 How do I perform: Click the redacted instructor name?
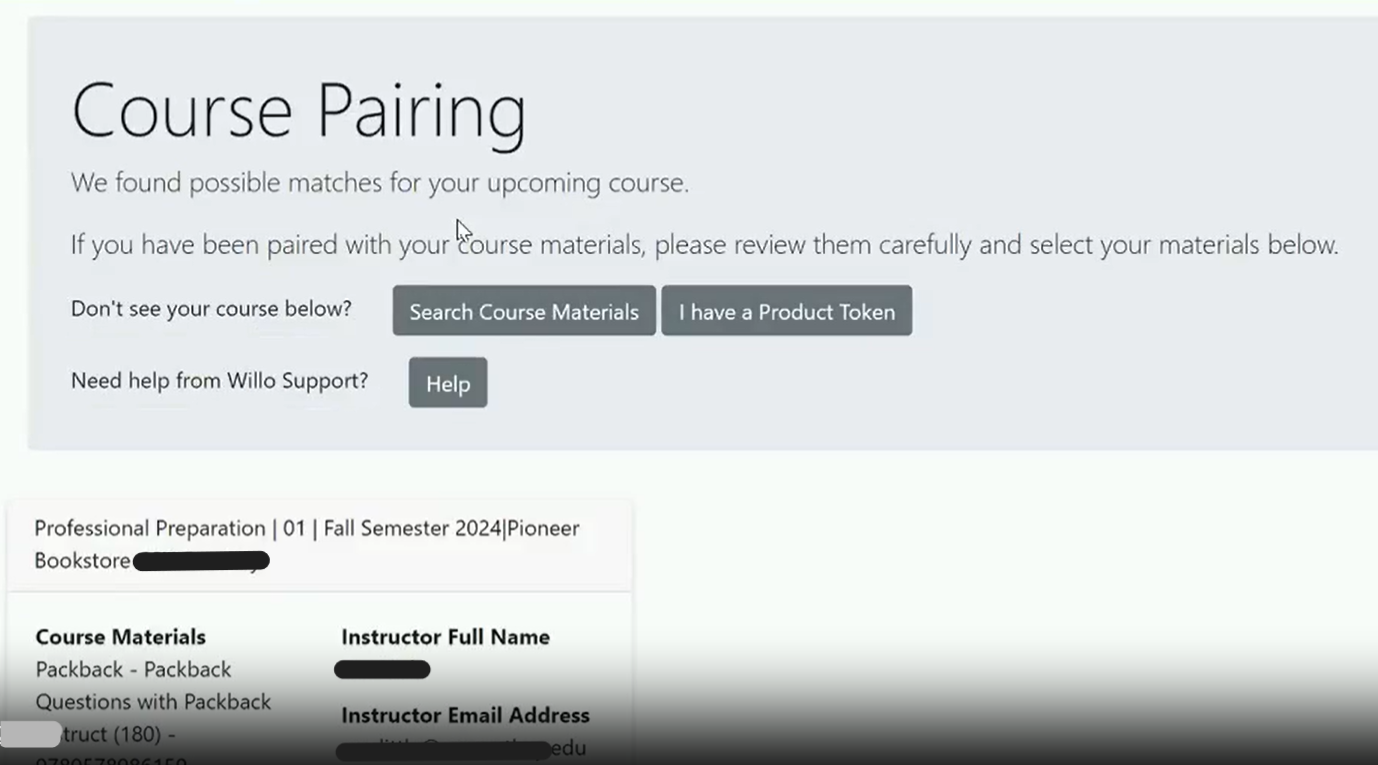click(x=382, y=670)
